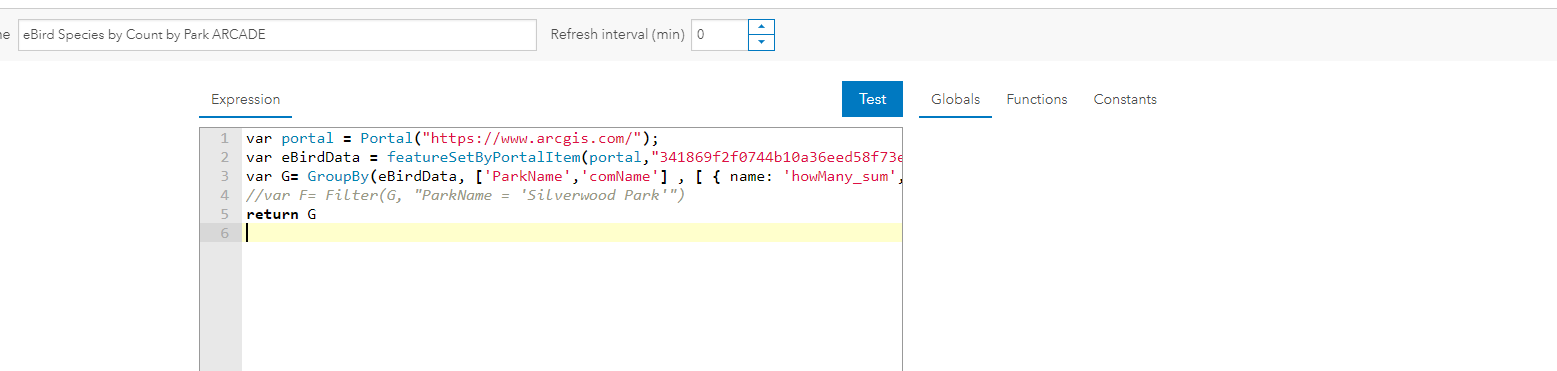Click the Refresh interval value field

(x=719, y=34)
